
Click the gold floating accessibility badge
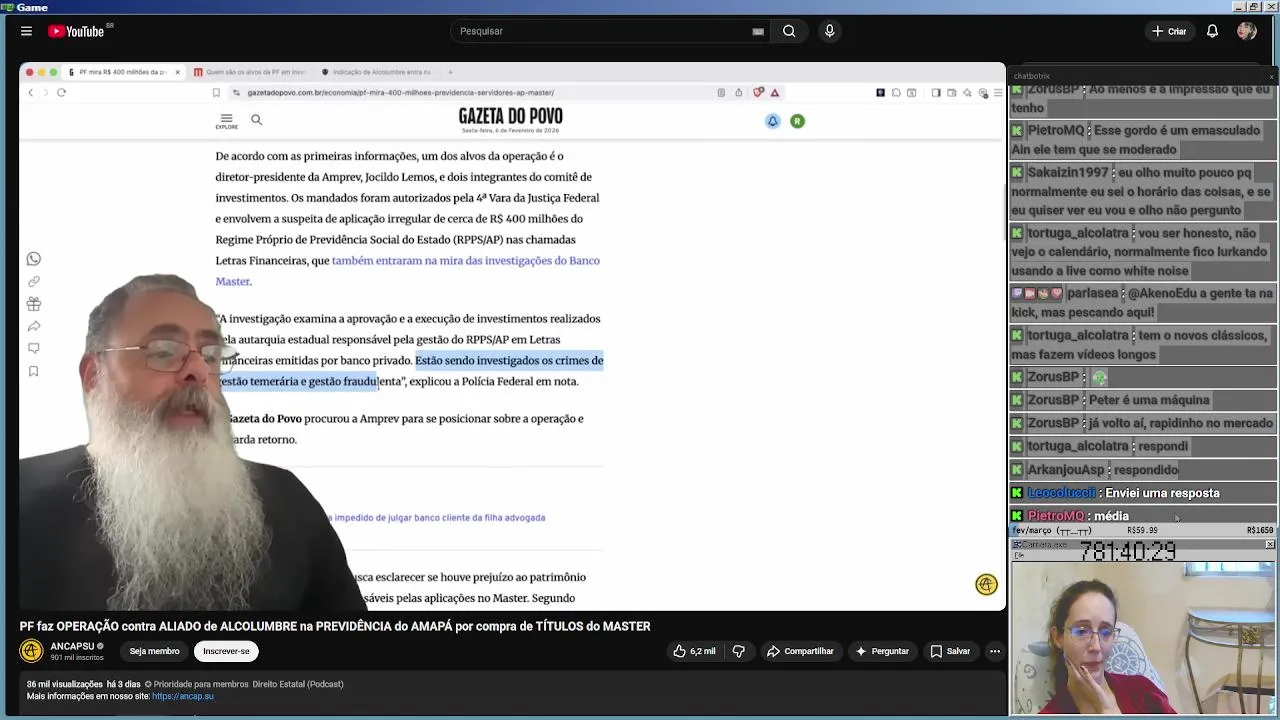coord(986,585)
